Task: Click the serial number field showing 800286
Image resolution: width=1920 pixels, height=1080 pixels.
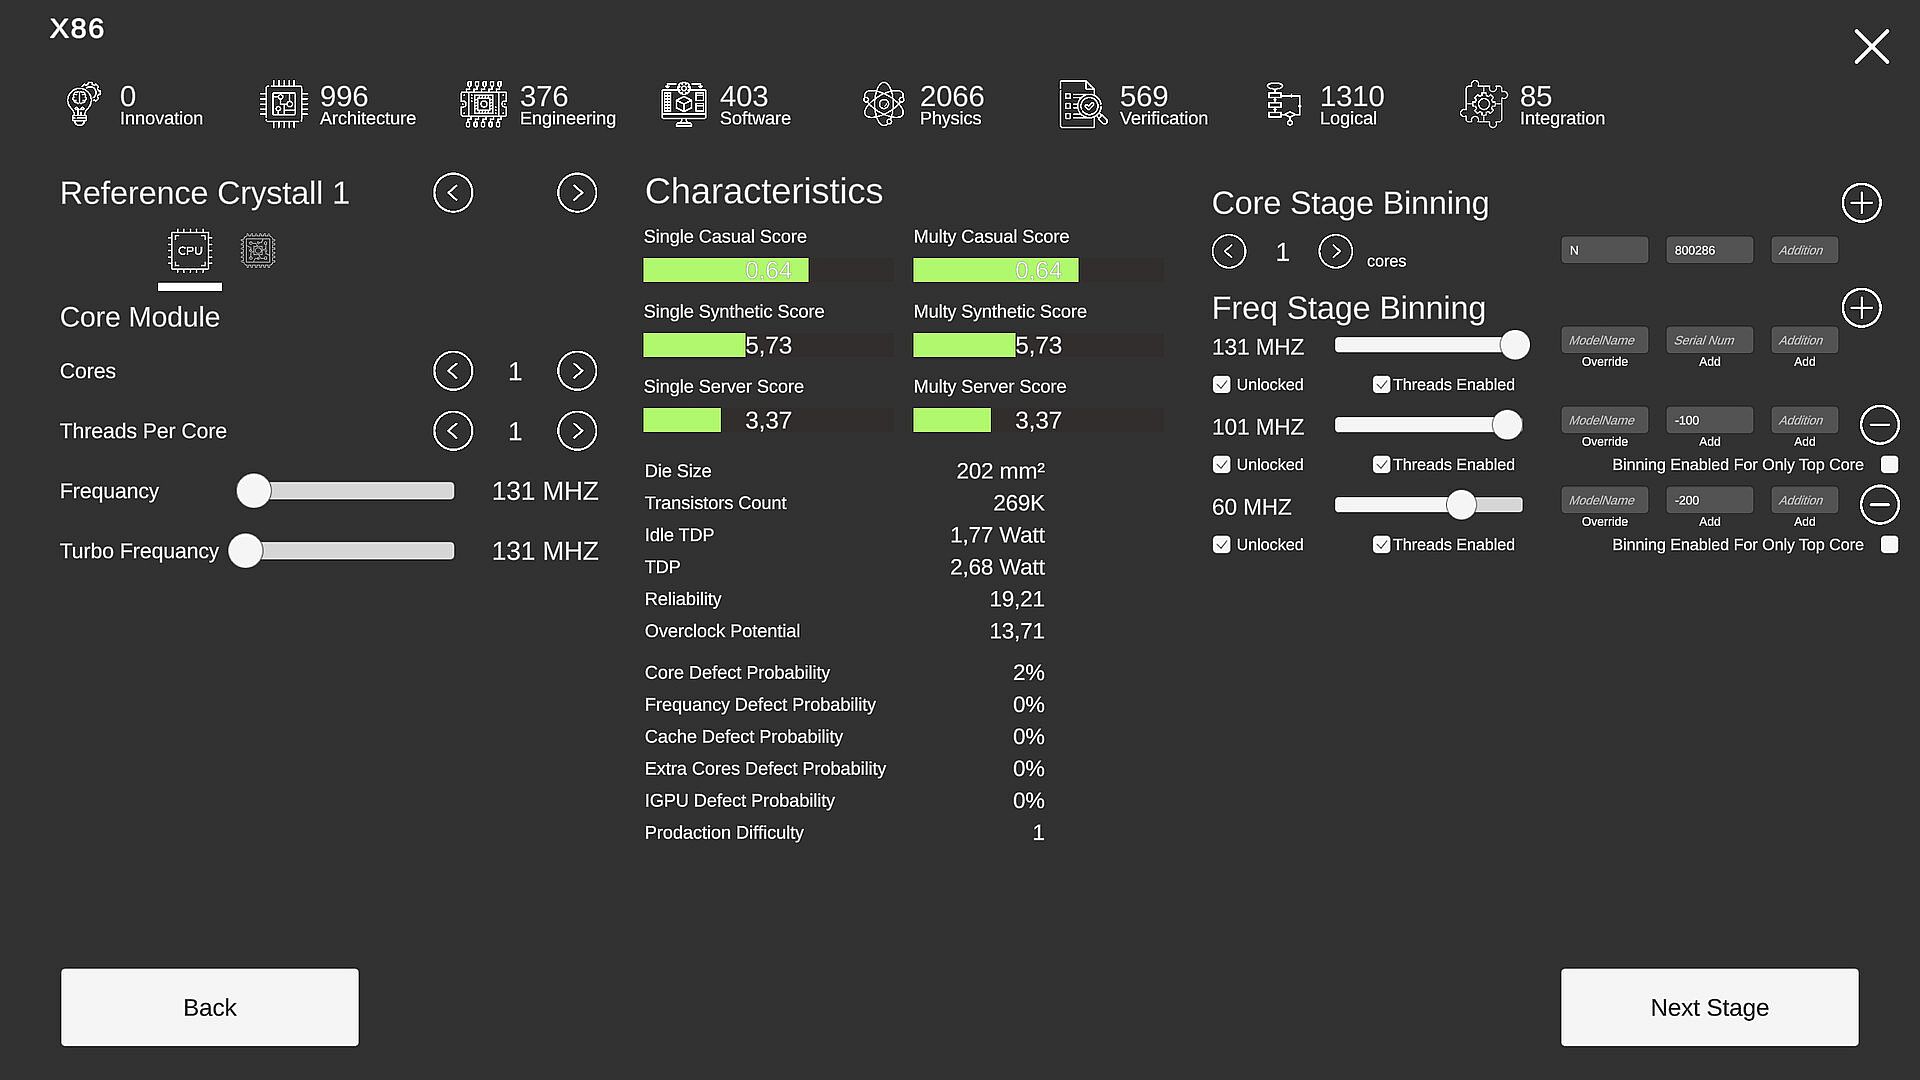Action: [1709, 250]
